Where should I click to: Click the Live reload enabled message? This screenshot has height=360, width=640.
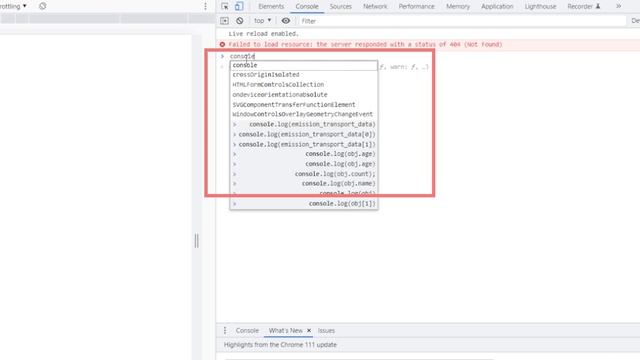[x=263, y=34]
